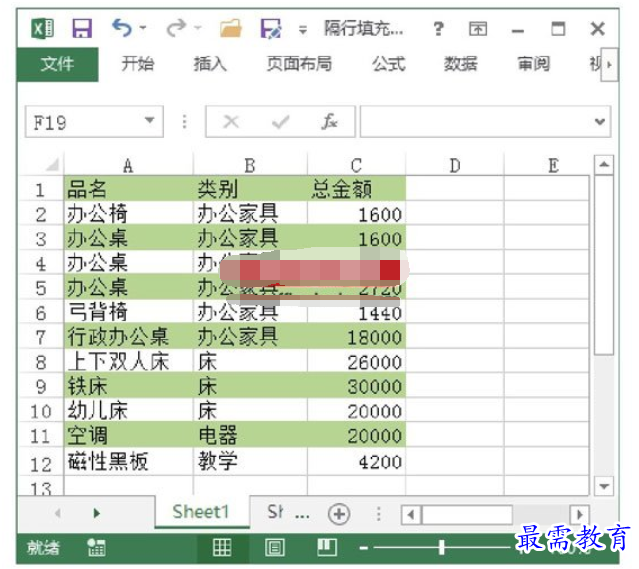Open Insert Function fx dialog
639x569 pixels.
[x=329, y=121]
